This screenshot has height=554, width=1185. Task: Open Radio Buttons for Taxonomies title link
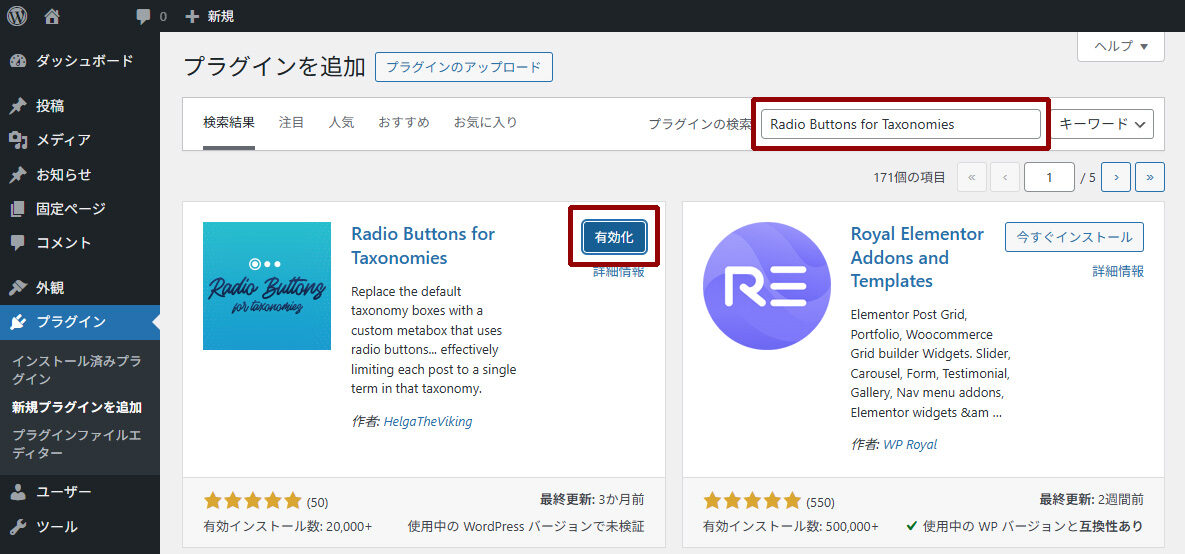(x=423, y=246)
